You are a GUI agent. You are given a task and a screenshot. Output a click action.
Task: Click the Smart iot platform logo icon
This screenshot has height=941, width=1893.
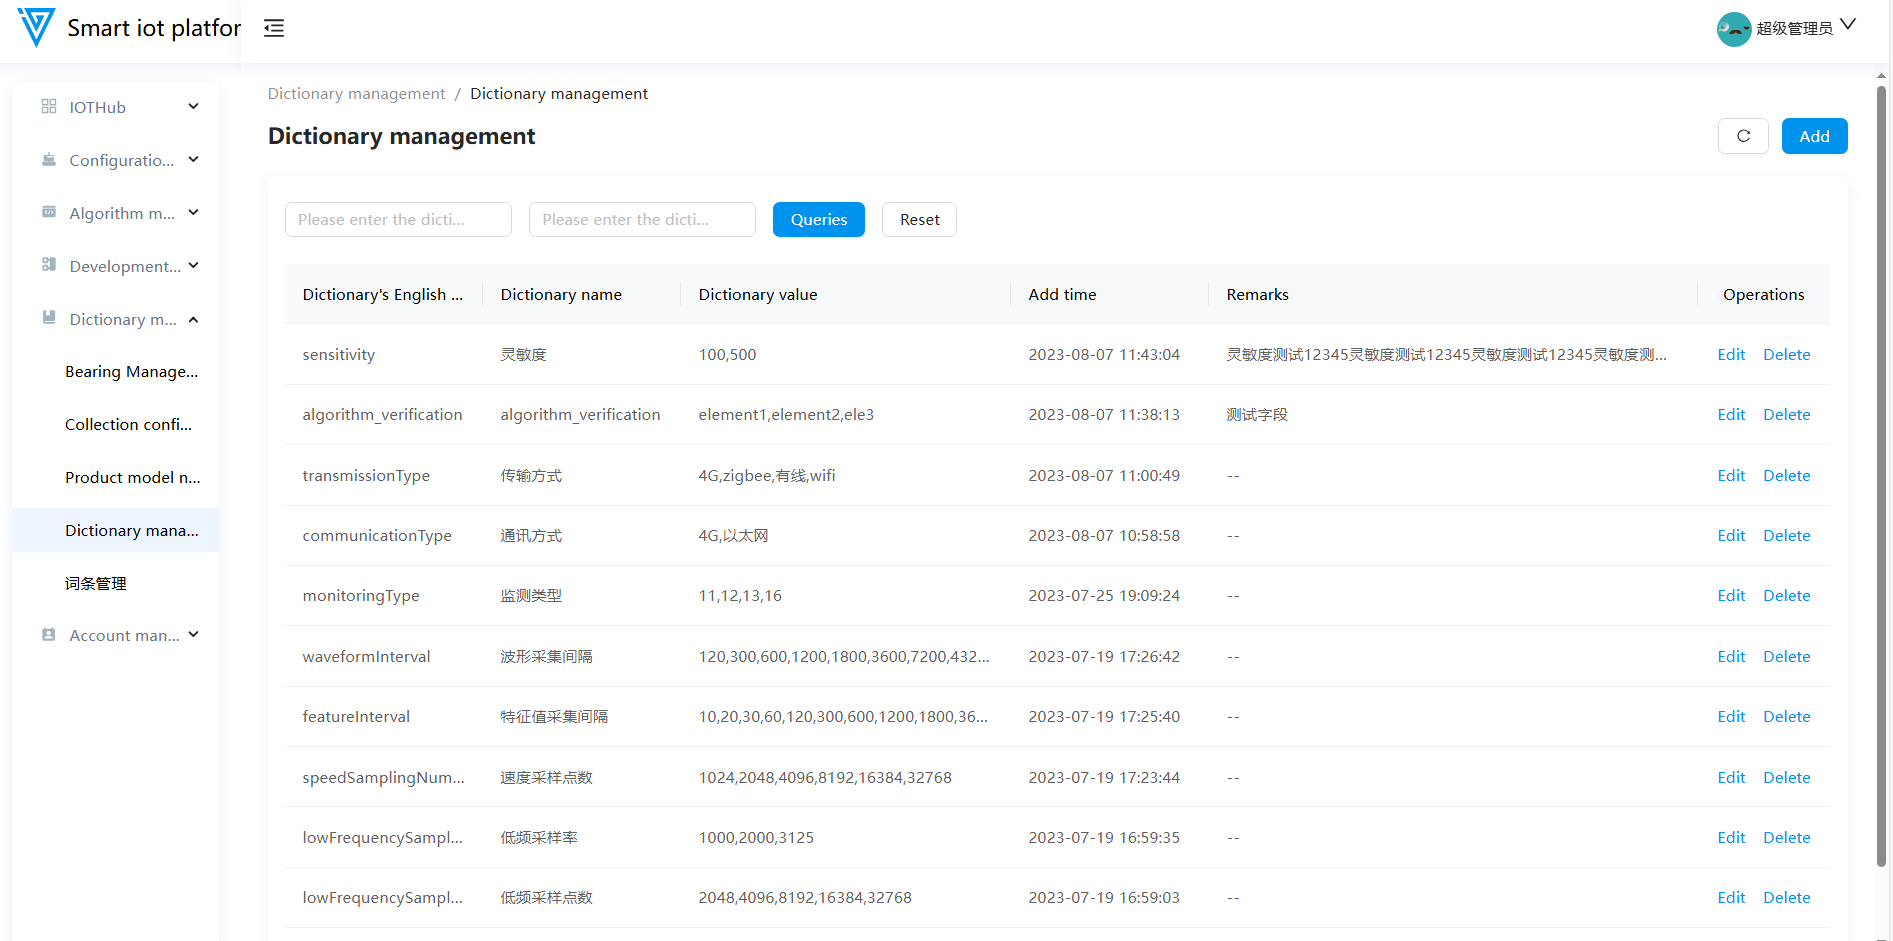coord(36,27)
